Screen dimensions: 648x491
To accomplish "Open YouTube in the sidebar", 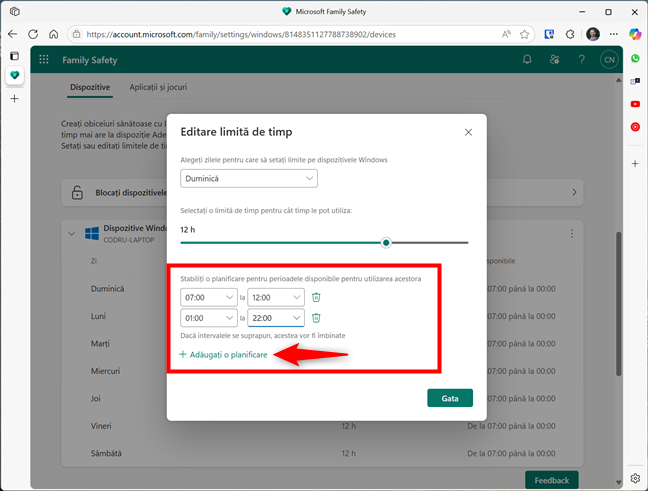I will [635, 104].
